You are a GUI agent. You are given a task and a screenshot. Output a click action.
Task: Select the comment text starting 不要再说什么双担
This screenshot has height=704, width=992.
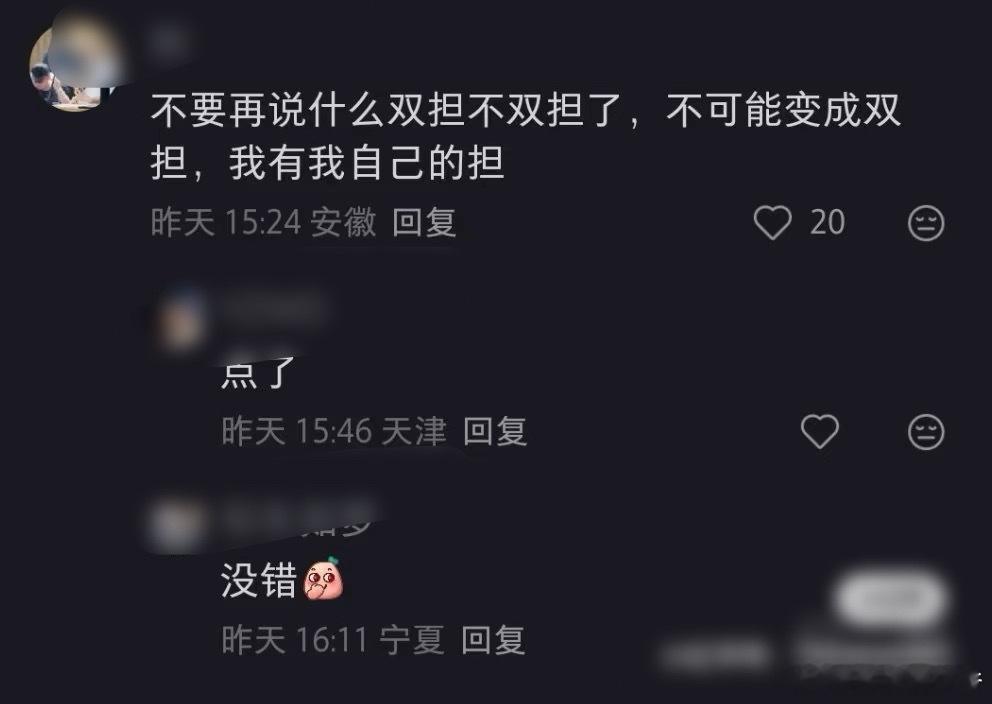coord(525,137)
